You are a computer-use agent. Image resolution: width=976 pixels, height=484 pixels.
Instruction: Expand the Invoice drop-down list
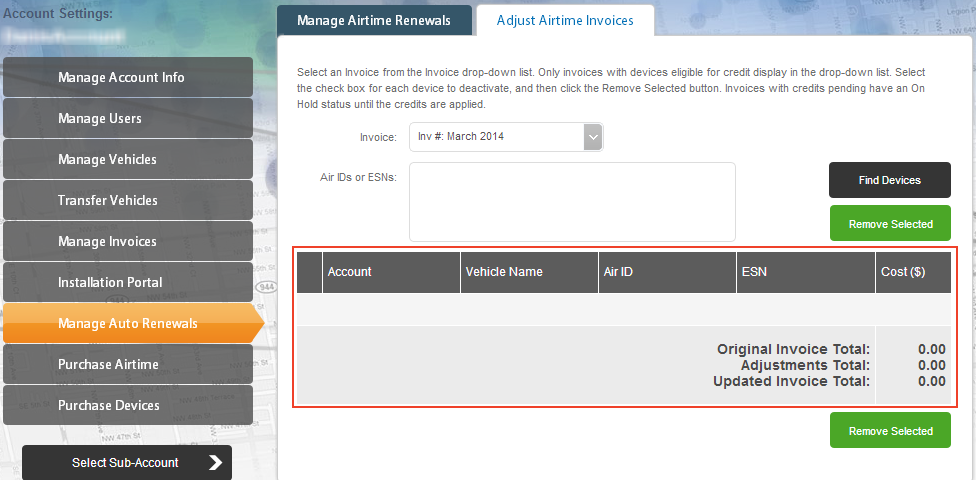pyautogui.click(x=506, y=137)
